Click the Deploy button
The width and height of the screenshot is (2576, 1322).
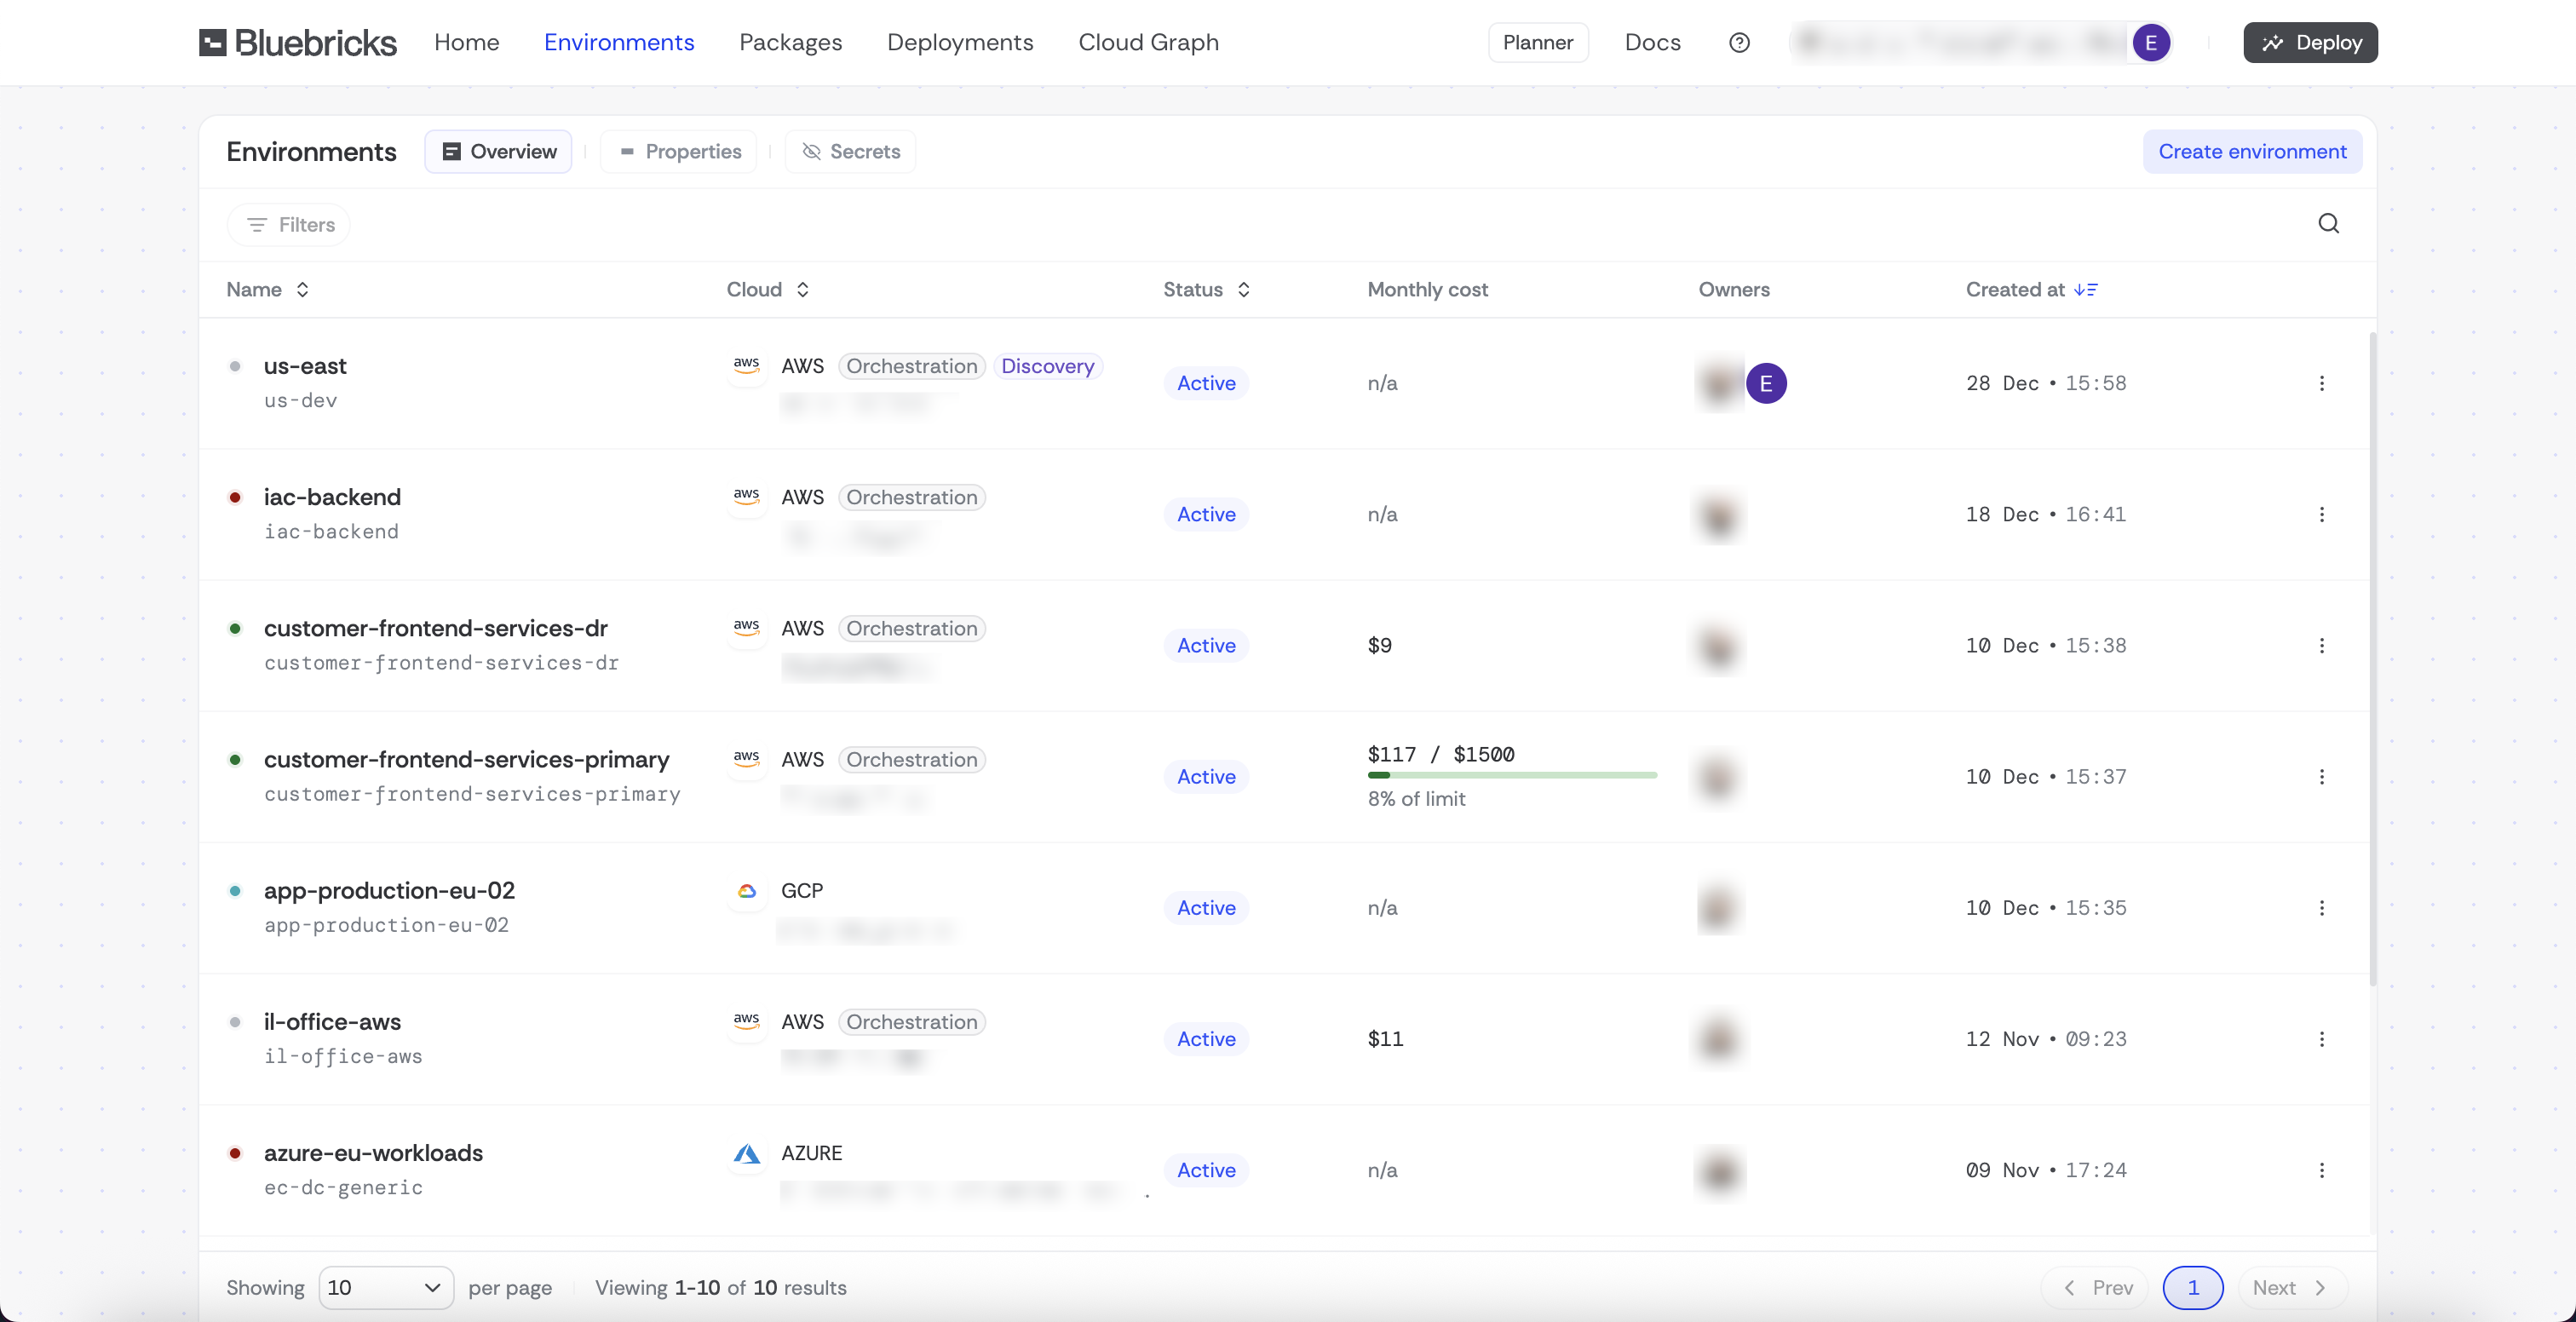[x=2310, y=43]
